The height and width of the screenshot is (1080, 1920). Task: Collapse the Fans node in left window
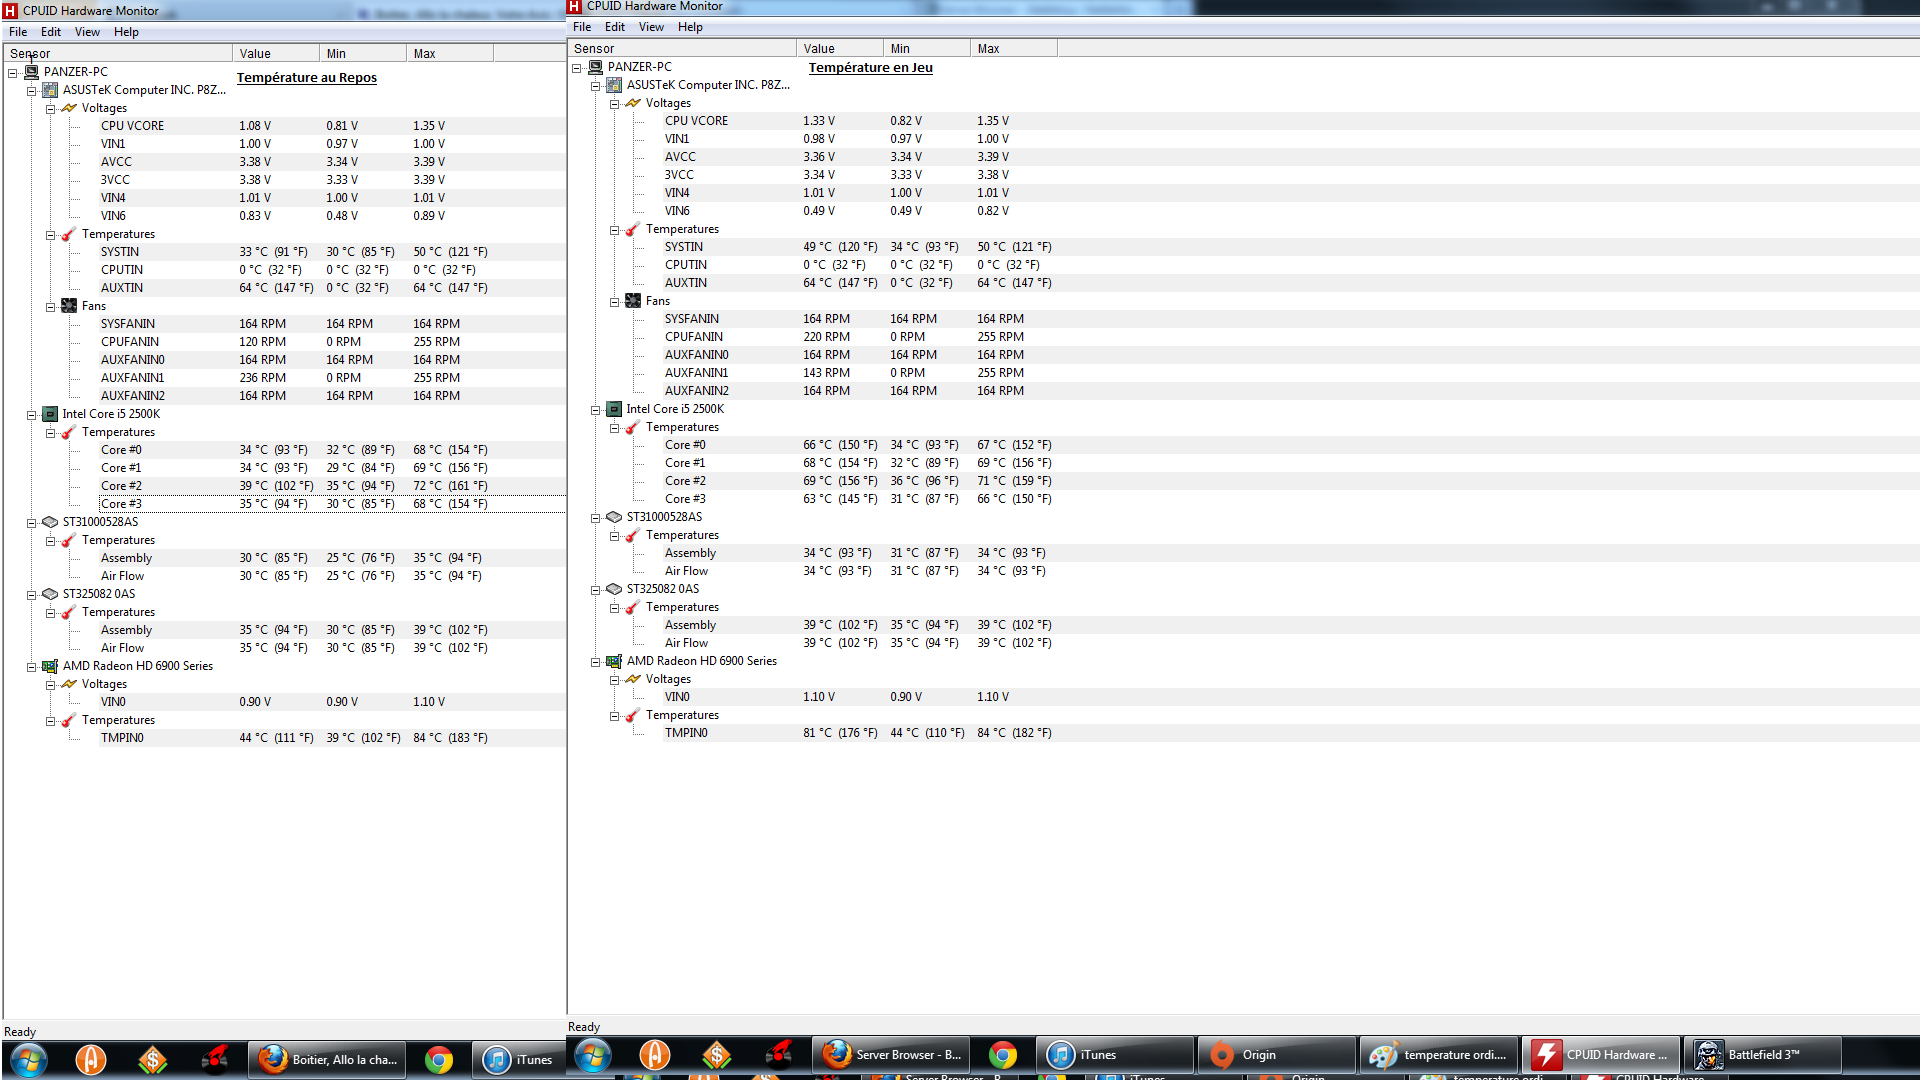point(50,307)
